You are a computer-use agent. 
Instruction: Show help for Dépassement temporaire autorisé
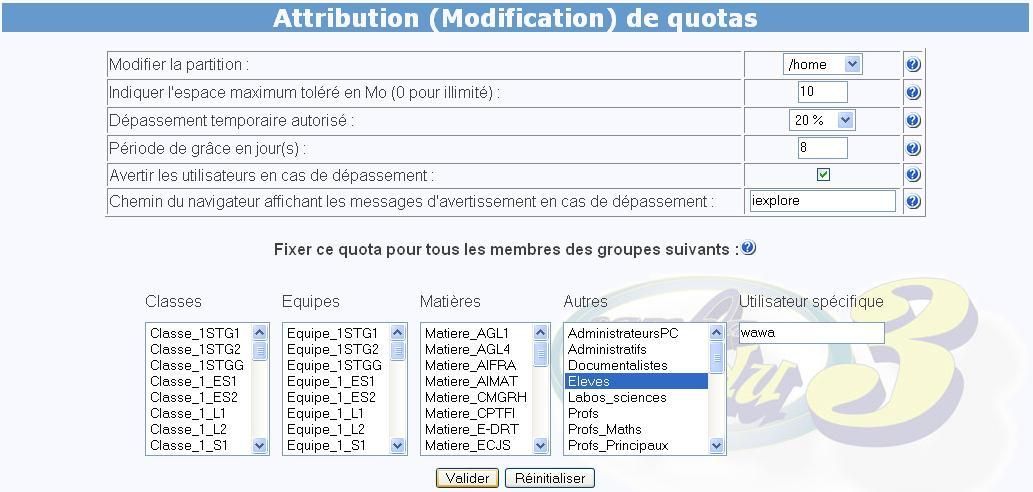click(912, 121)
